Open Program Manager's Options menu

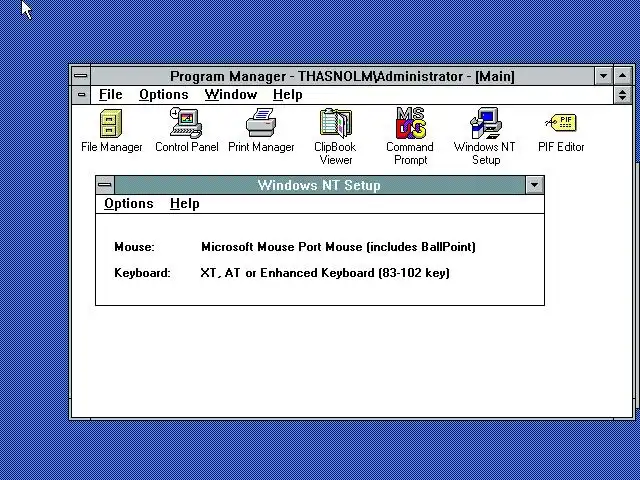click(164, 95)
